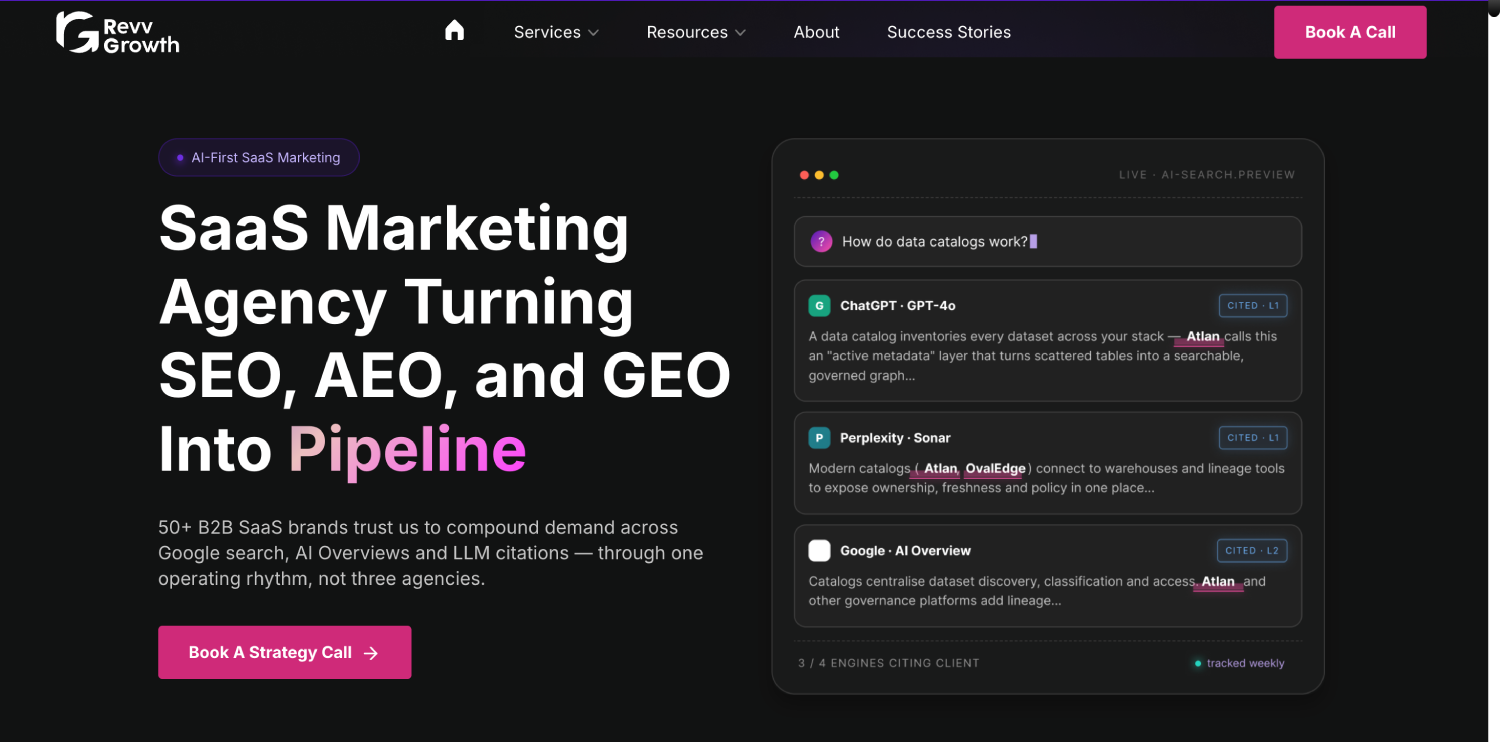The image size is (1500, 742).
Task: Click the Revv Growth logo
Action: pyautogui.click(x=118, y=32)
